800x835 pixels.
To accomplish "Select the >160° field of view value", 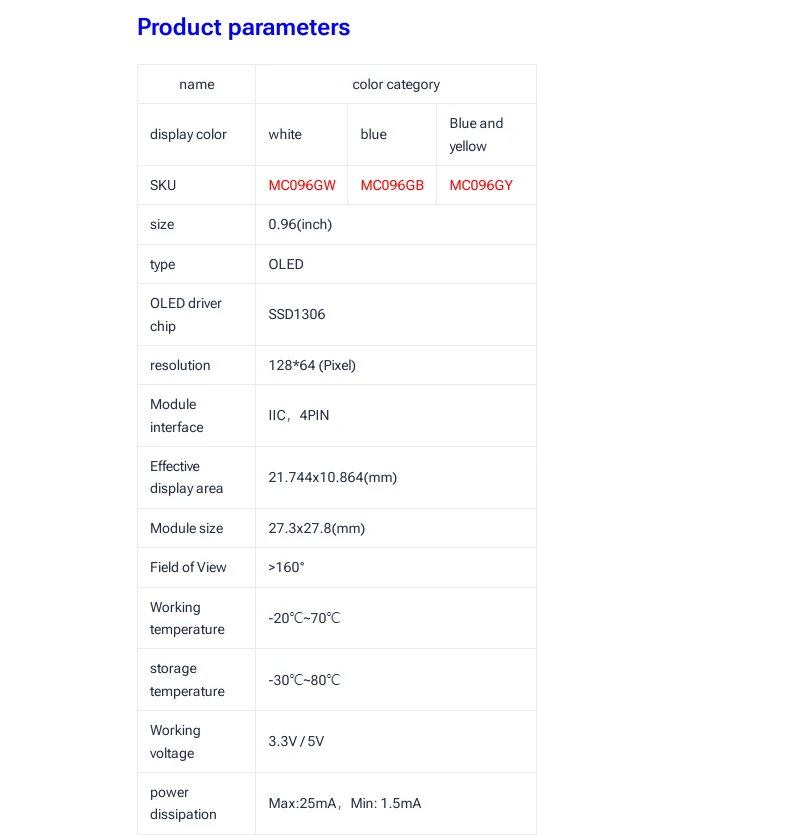I will coord(286,568).
